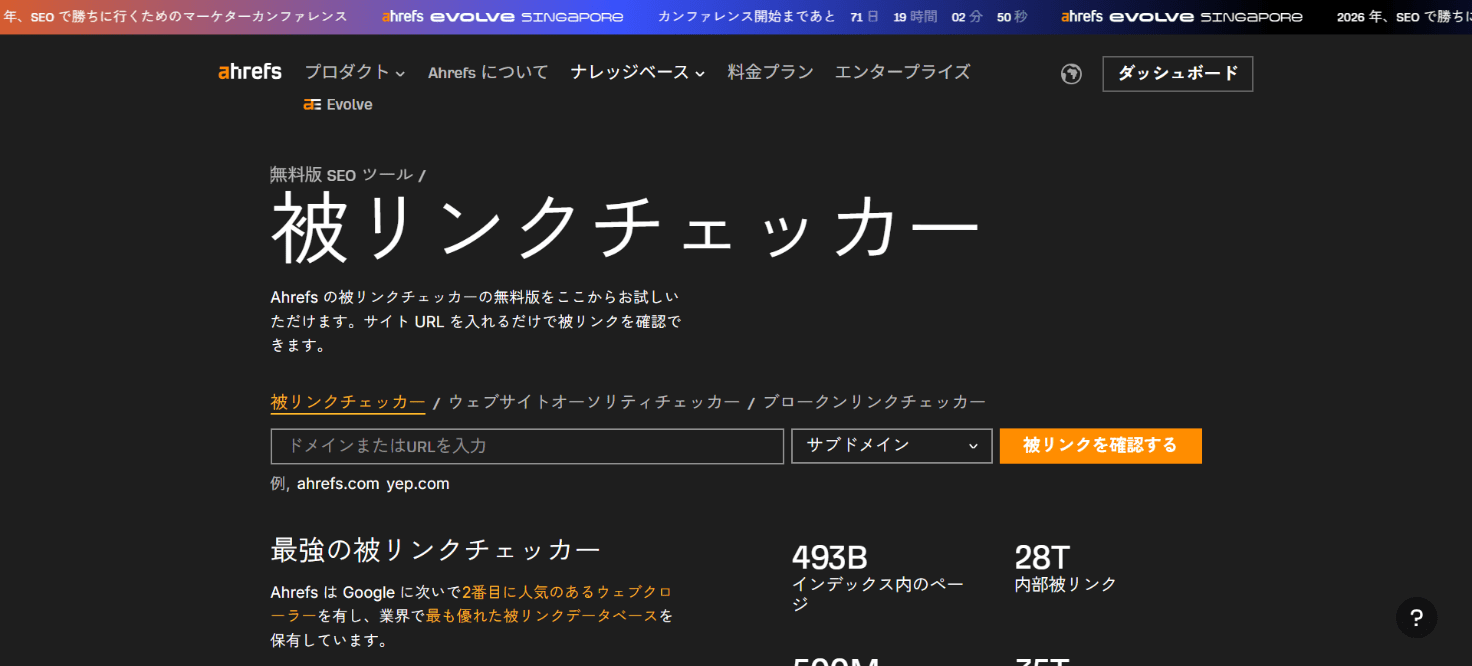1472x666 pixels.
Task: Open the globe language selector icon
Action: pyautogui.click(x=1071, y=74)
